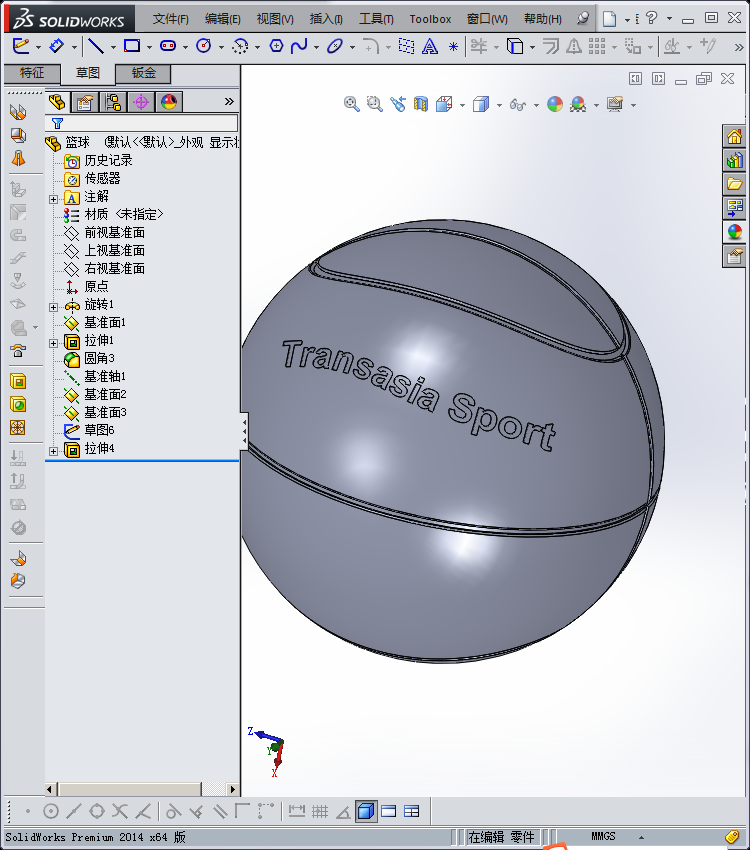Select the Straight Slot tool
Screen dimensions: 750x850
click(x=168, y=46)
